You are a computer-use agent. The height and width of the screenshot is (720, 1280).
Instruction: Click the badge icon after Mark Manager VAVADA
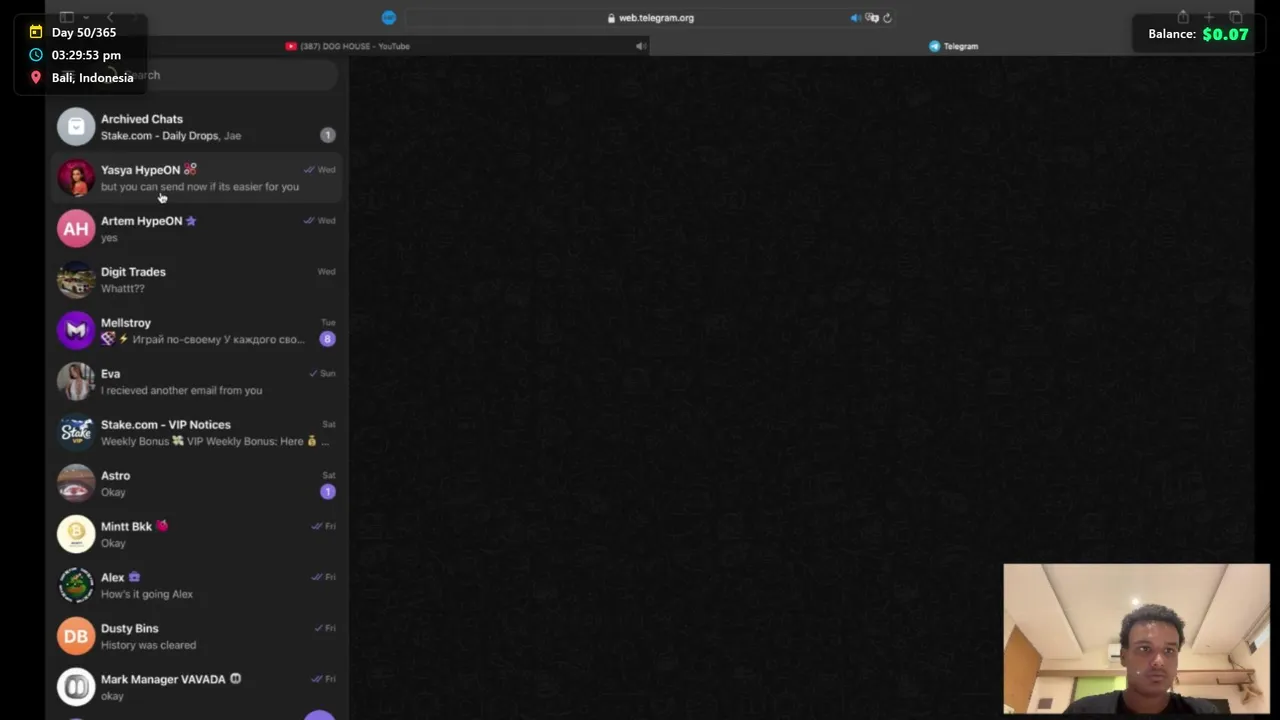click(x=236, y=679)
